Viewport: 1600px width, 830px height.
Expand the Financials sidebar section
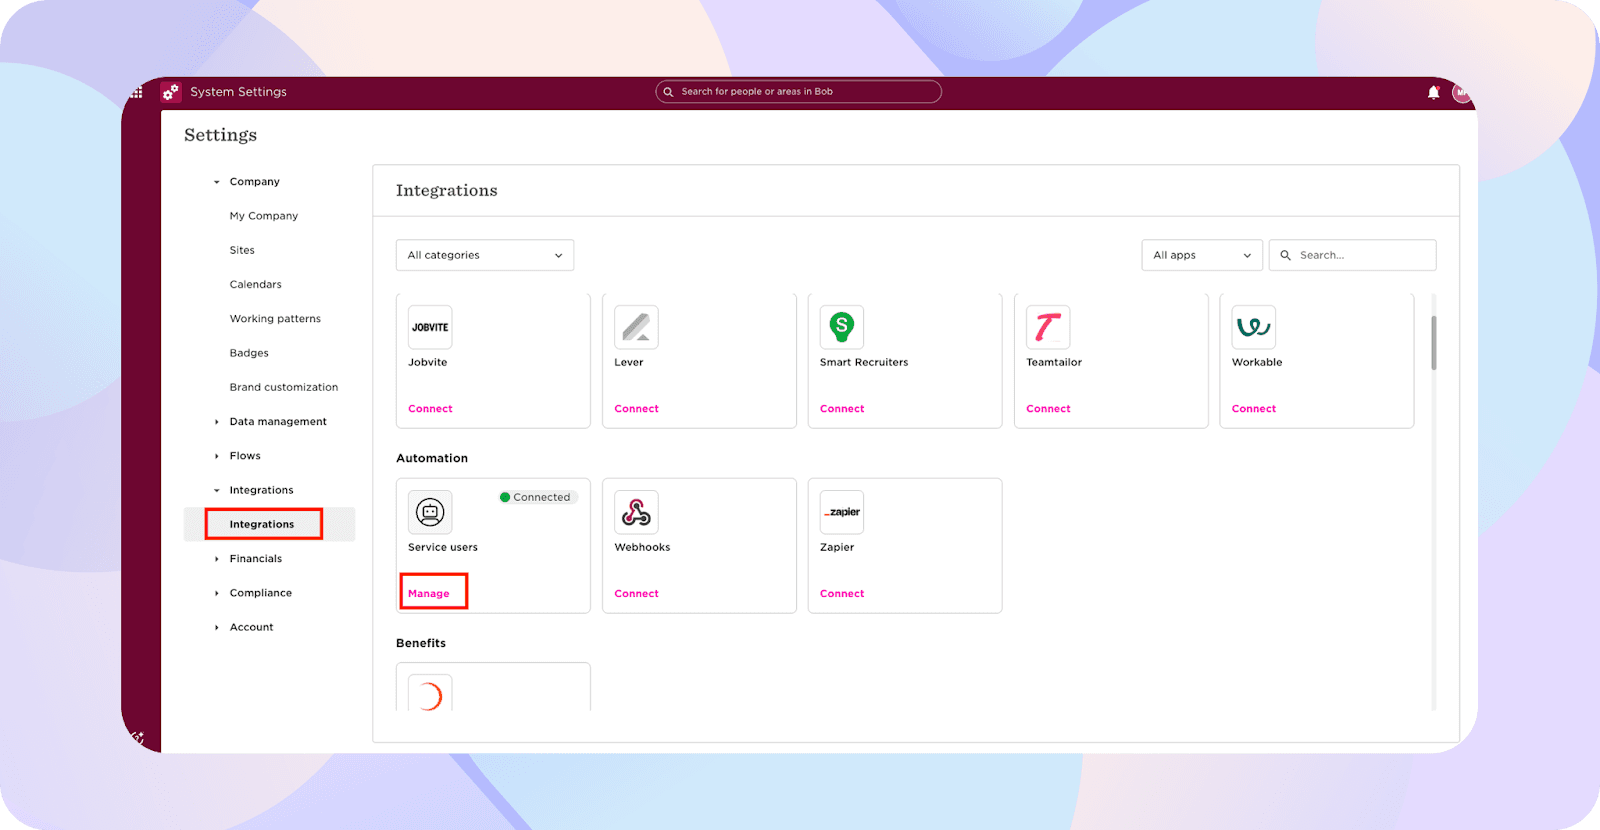(255, 559)
